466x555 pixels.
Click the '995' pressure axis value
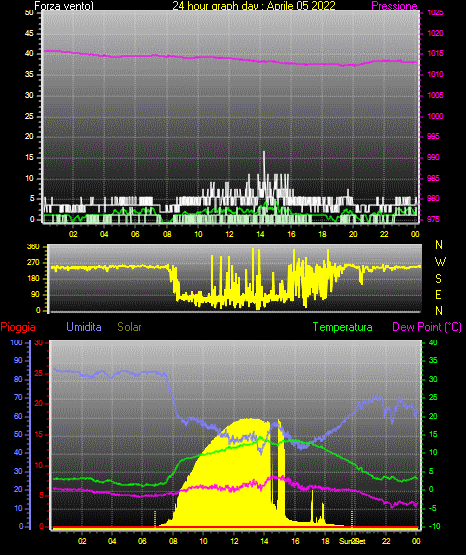[433, 136]
